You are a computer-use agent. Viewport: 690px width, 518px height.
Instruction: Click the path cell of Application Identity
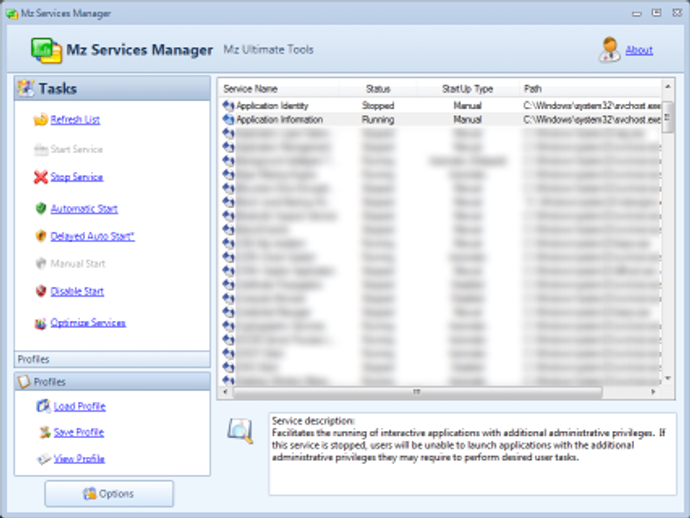pyautogui.click(x=592, y=106)
